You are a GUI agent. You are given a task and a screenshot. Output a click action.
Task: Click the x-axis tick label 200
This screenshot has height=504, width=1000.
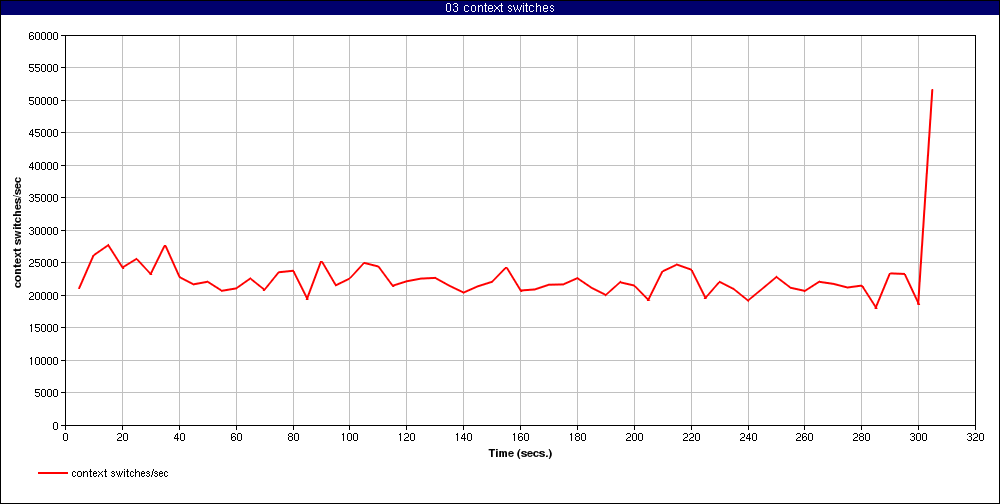pos(634,438)
